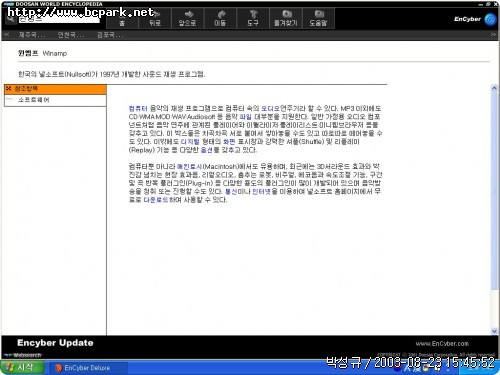The height and width of the screenshot is (375, 500).
Task: Select the third history tab 김포국...
Action: [x=110, y=35]
